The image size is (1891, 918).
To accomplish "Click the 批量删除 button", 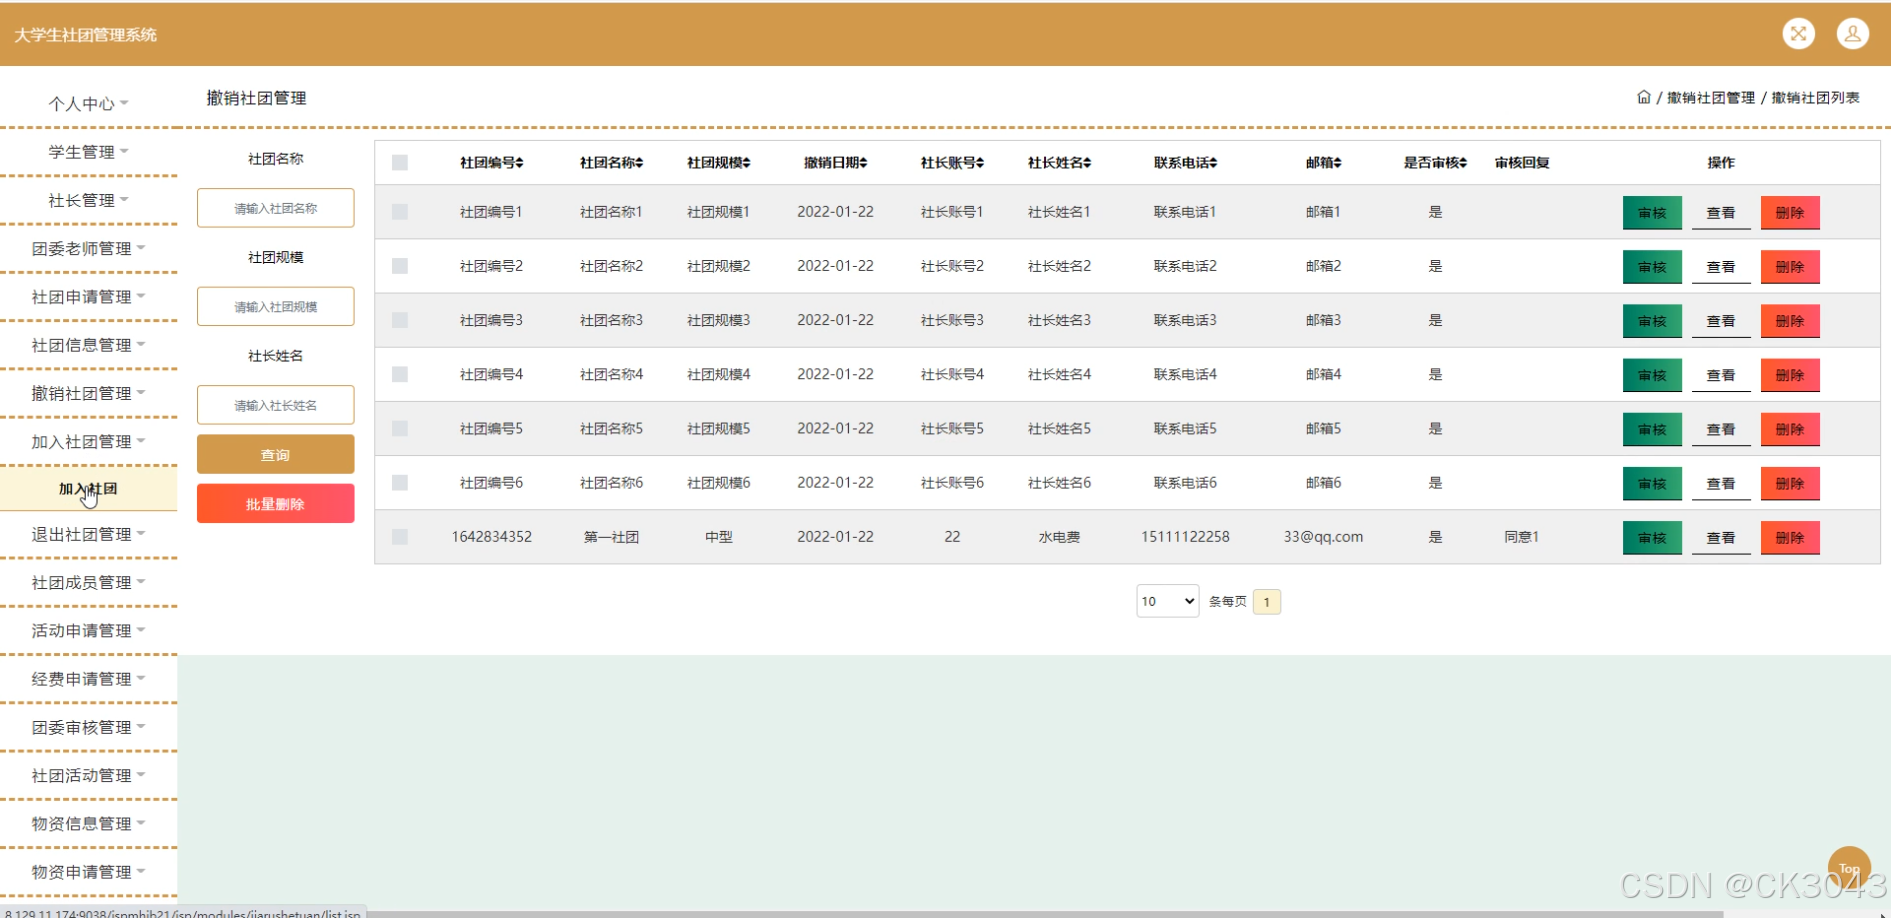I will [x=275, y=504].
